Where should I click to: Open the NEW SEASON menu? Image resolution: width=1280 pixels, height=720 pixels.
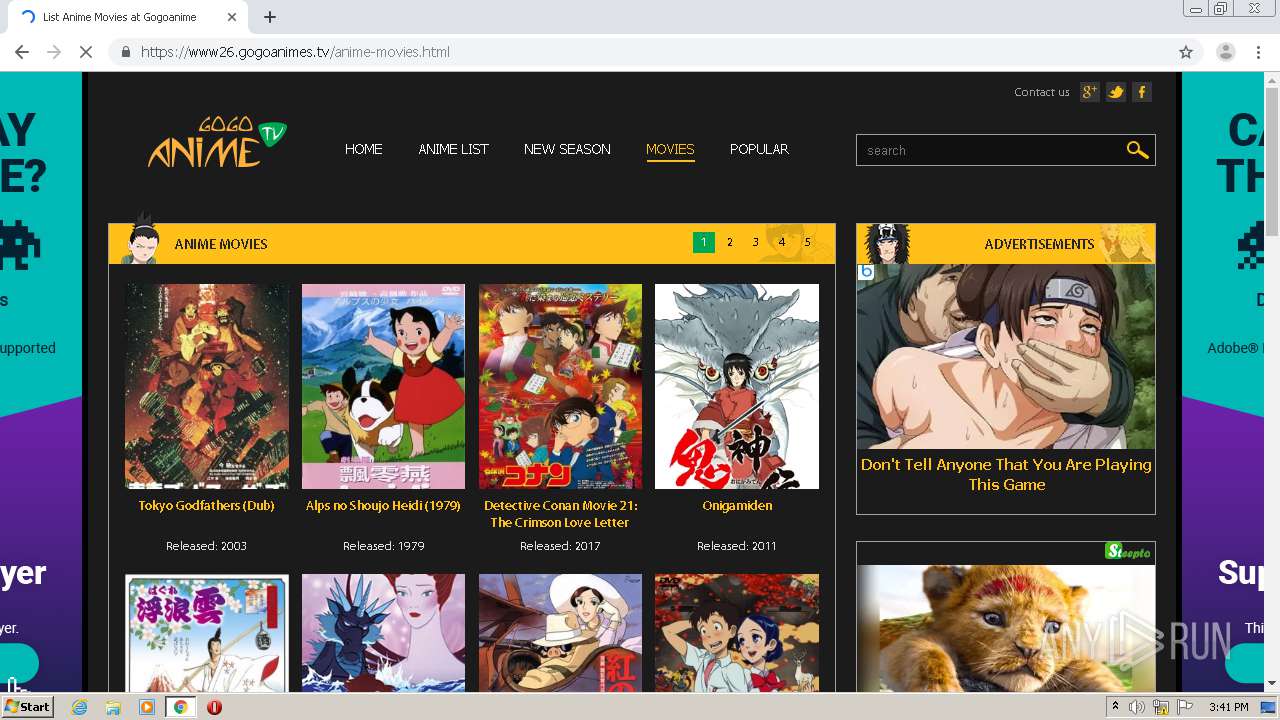click(567, 149)
